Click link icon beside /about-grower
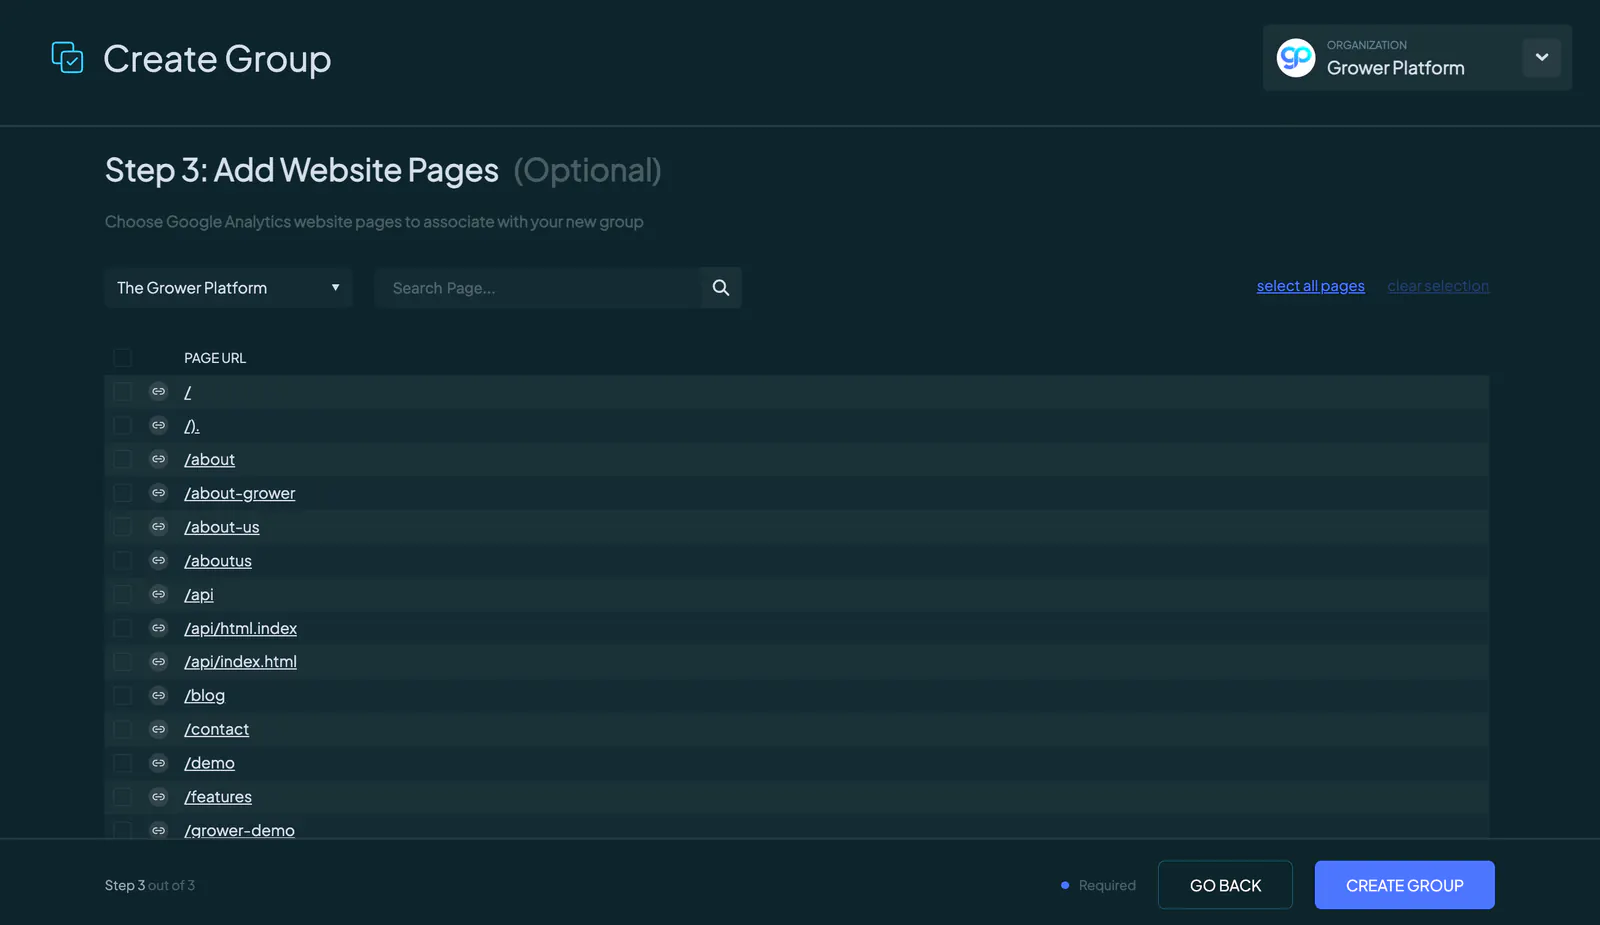 click(158, 493)
